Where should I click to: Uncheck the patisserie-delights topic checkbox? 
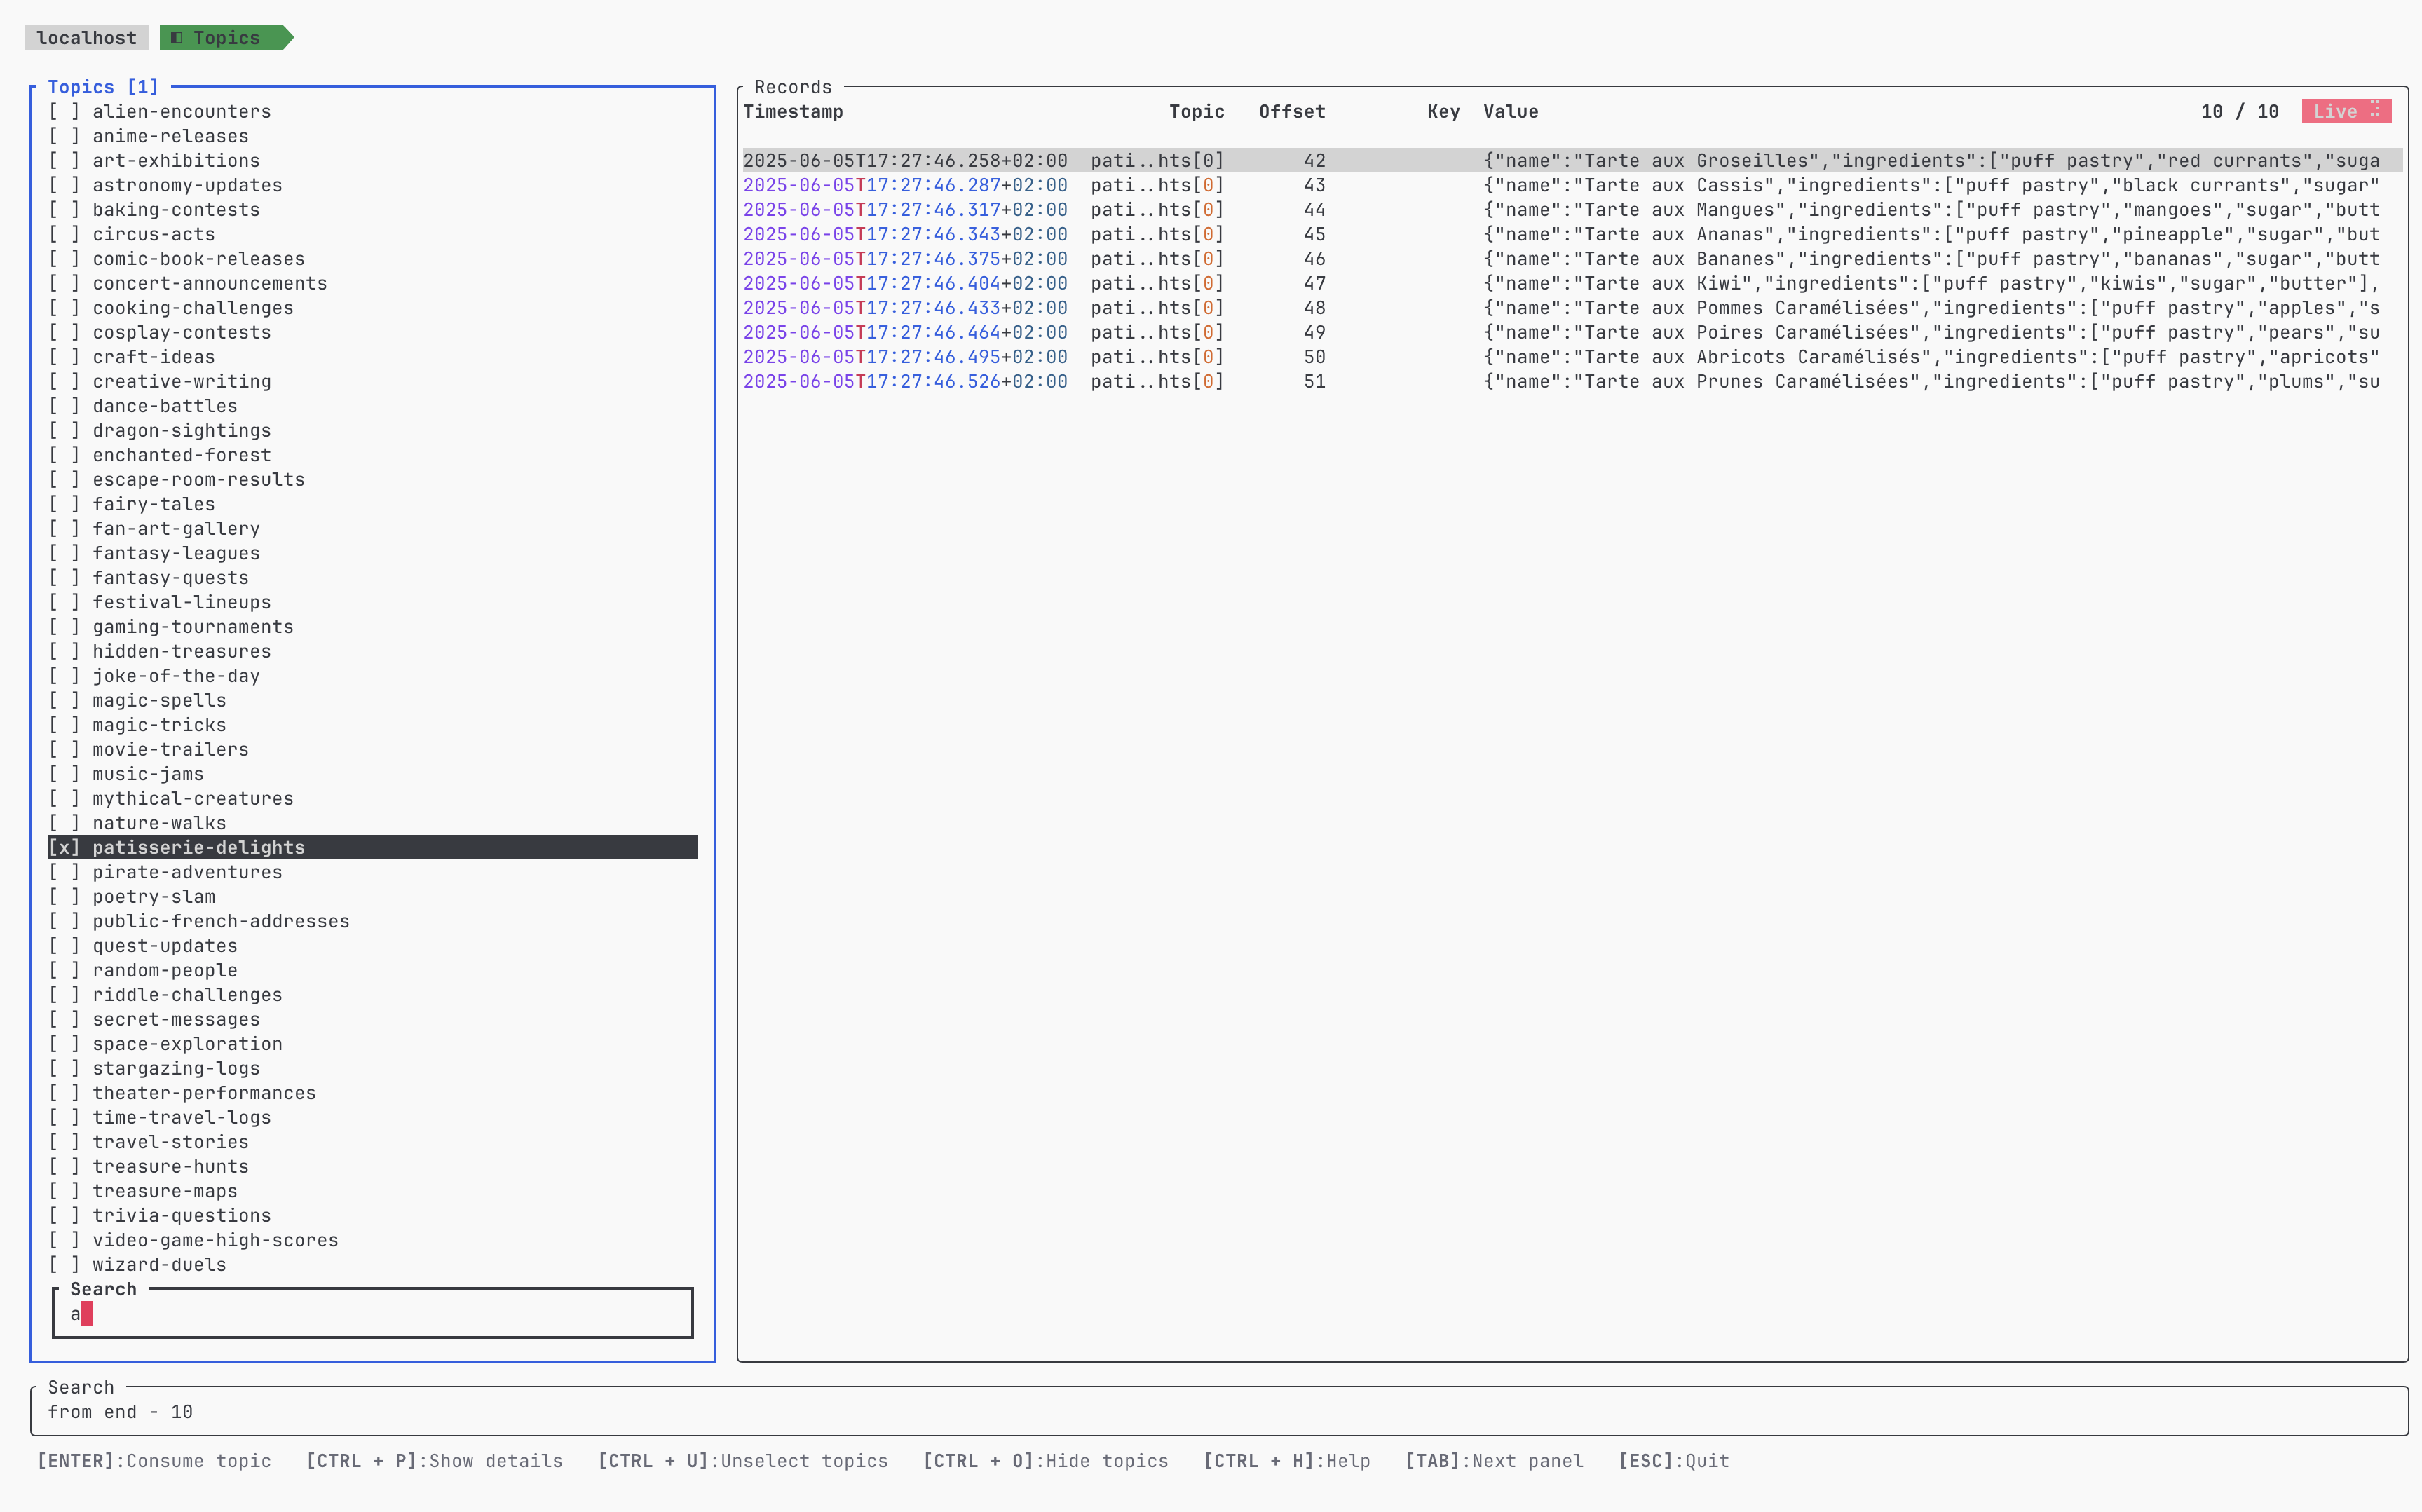point(64,847)
